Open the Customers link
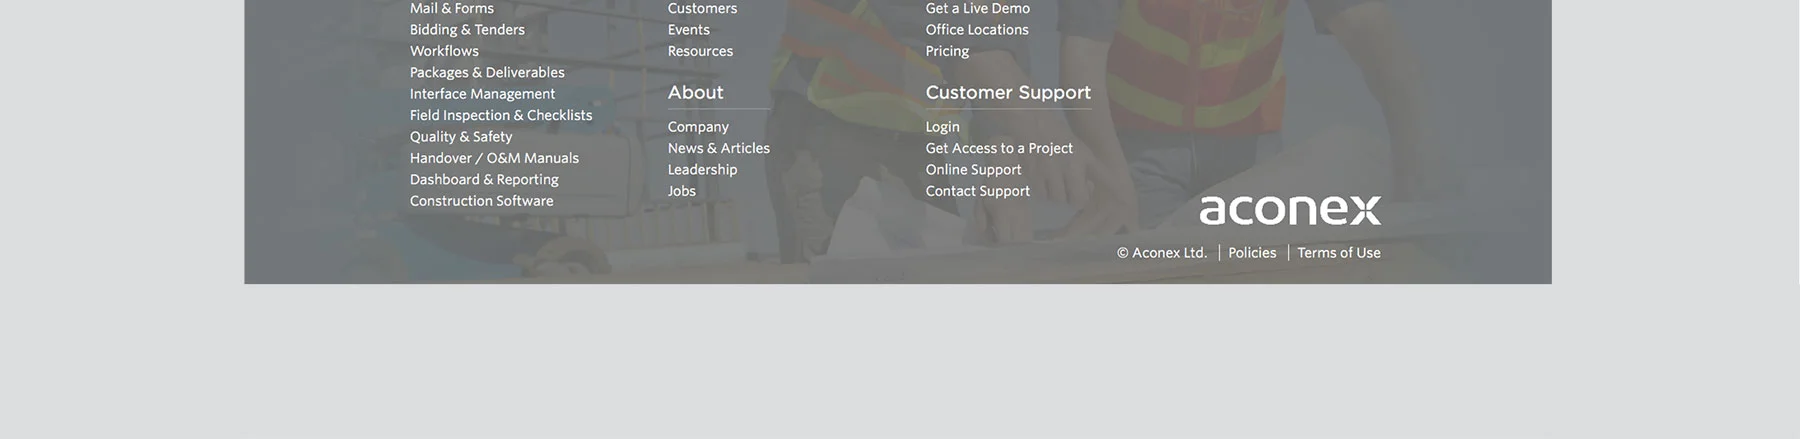The width and height of the screenshot is (1800, 439). coord(702,8)
